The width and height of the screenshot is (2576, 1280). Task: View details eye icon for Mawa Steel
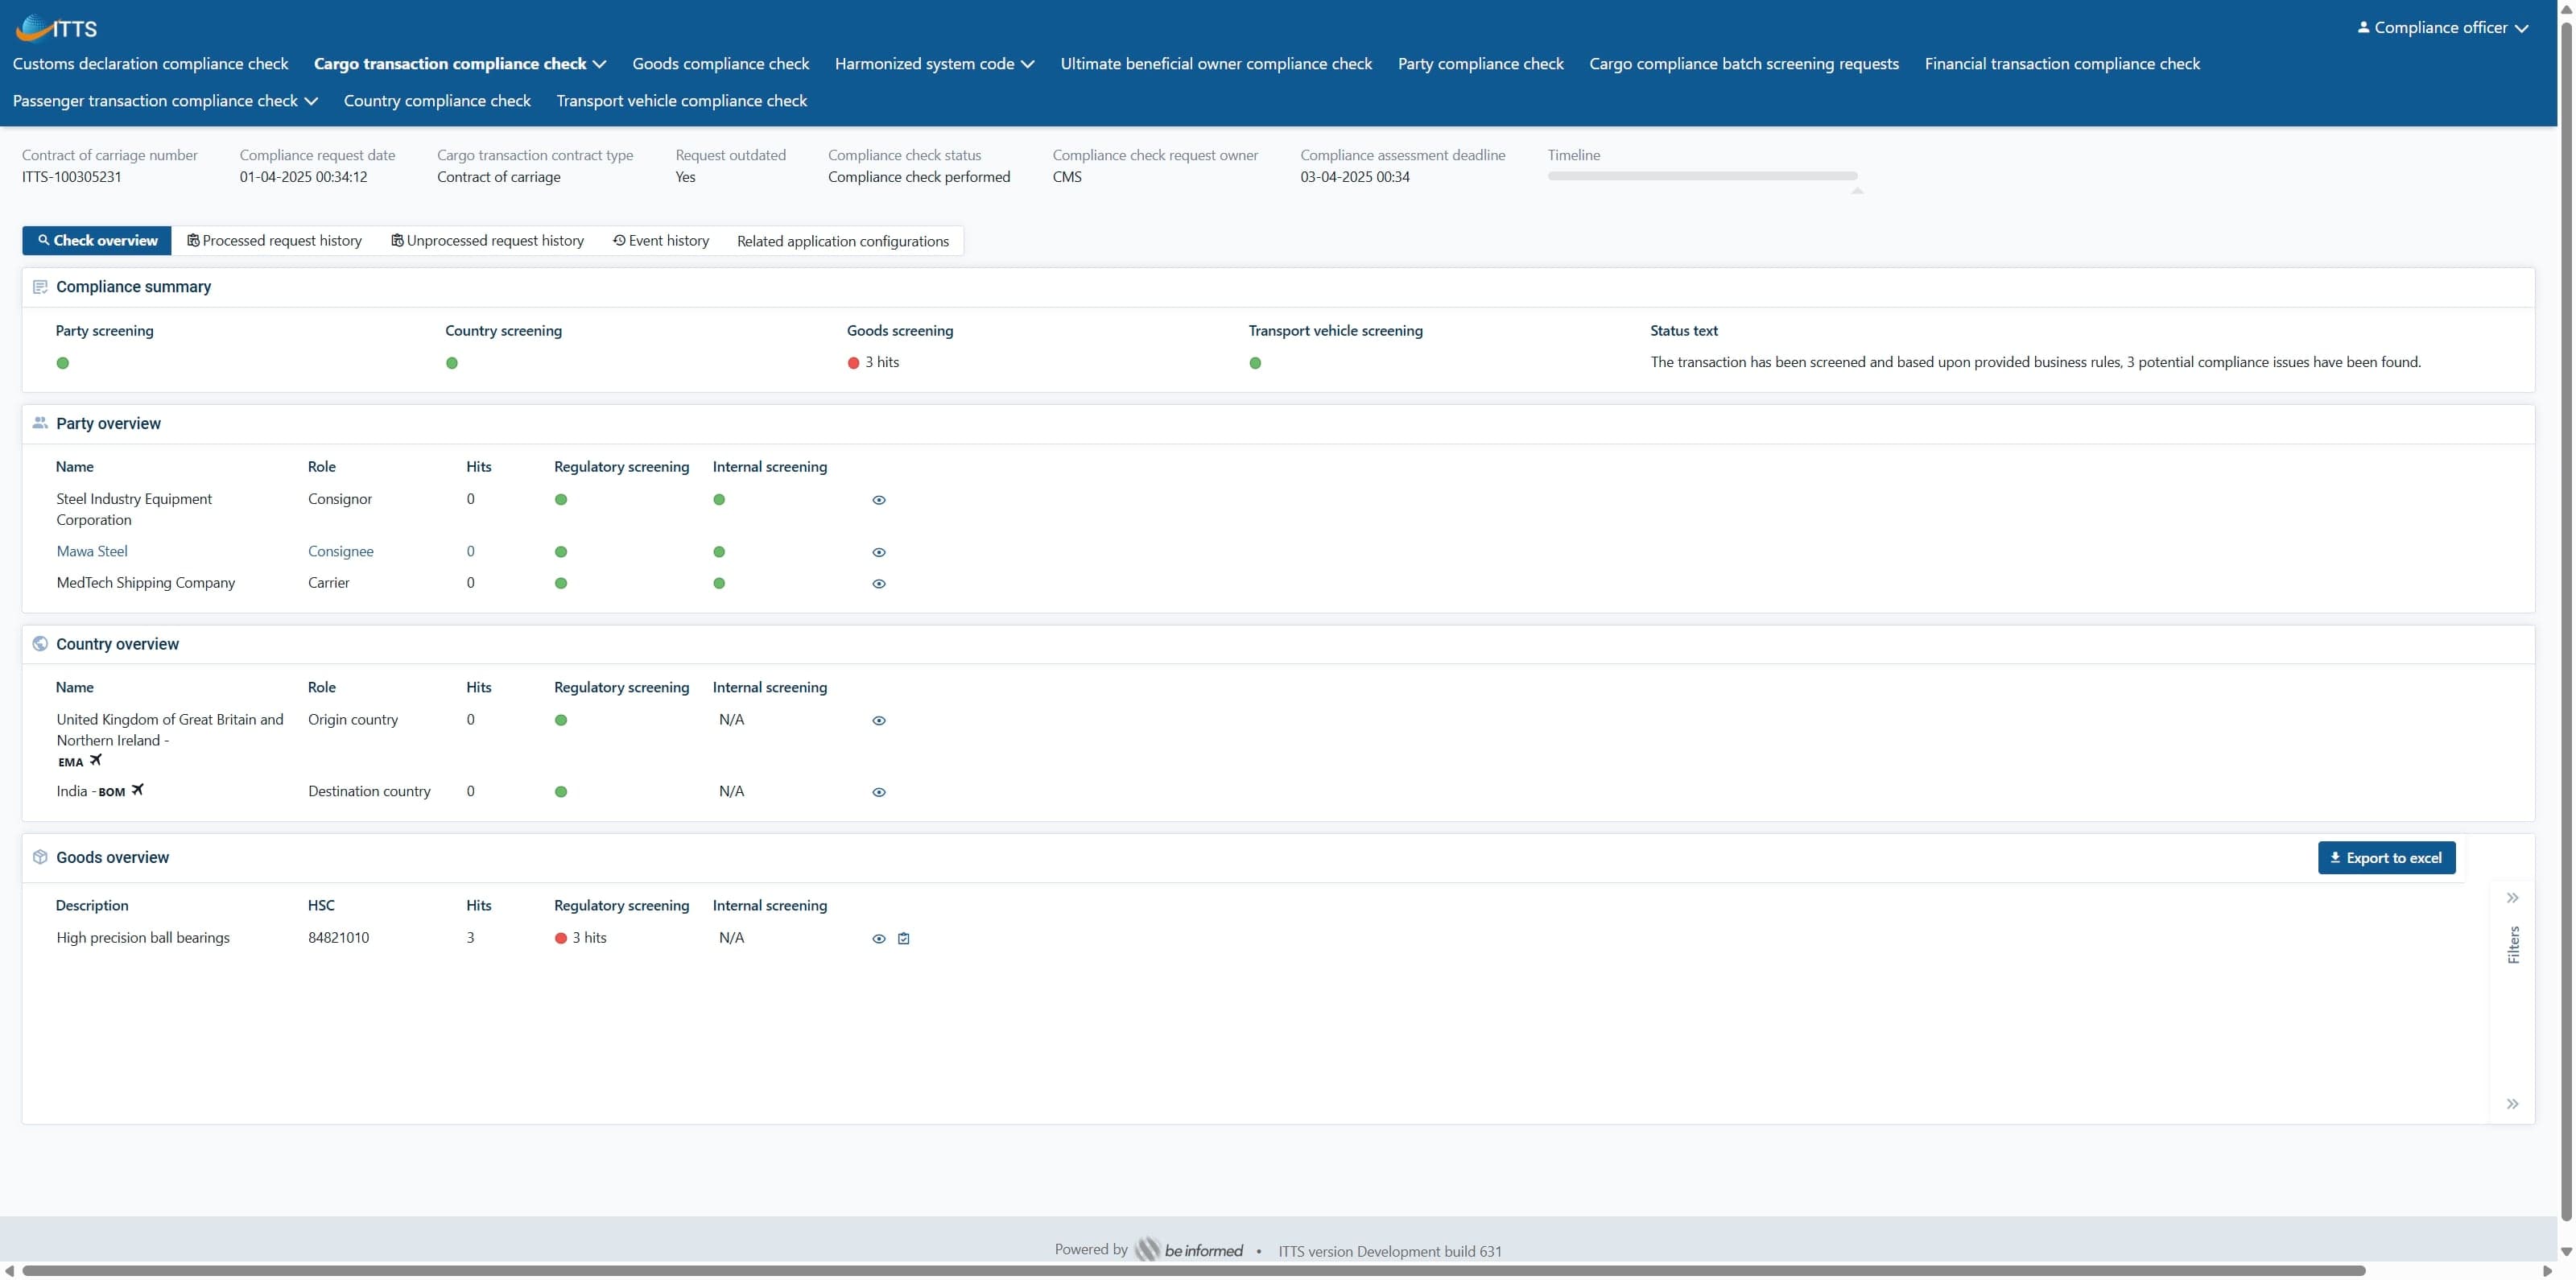click(879, 552)
